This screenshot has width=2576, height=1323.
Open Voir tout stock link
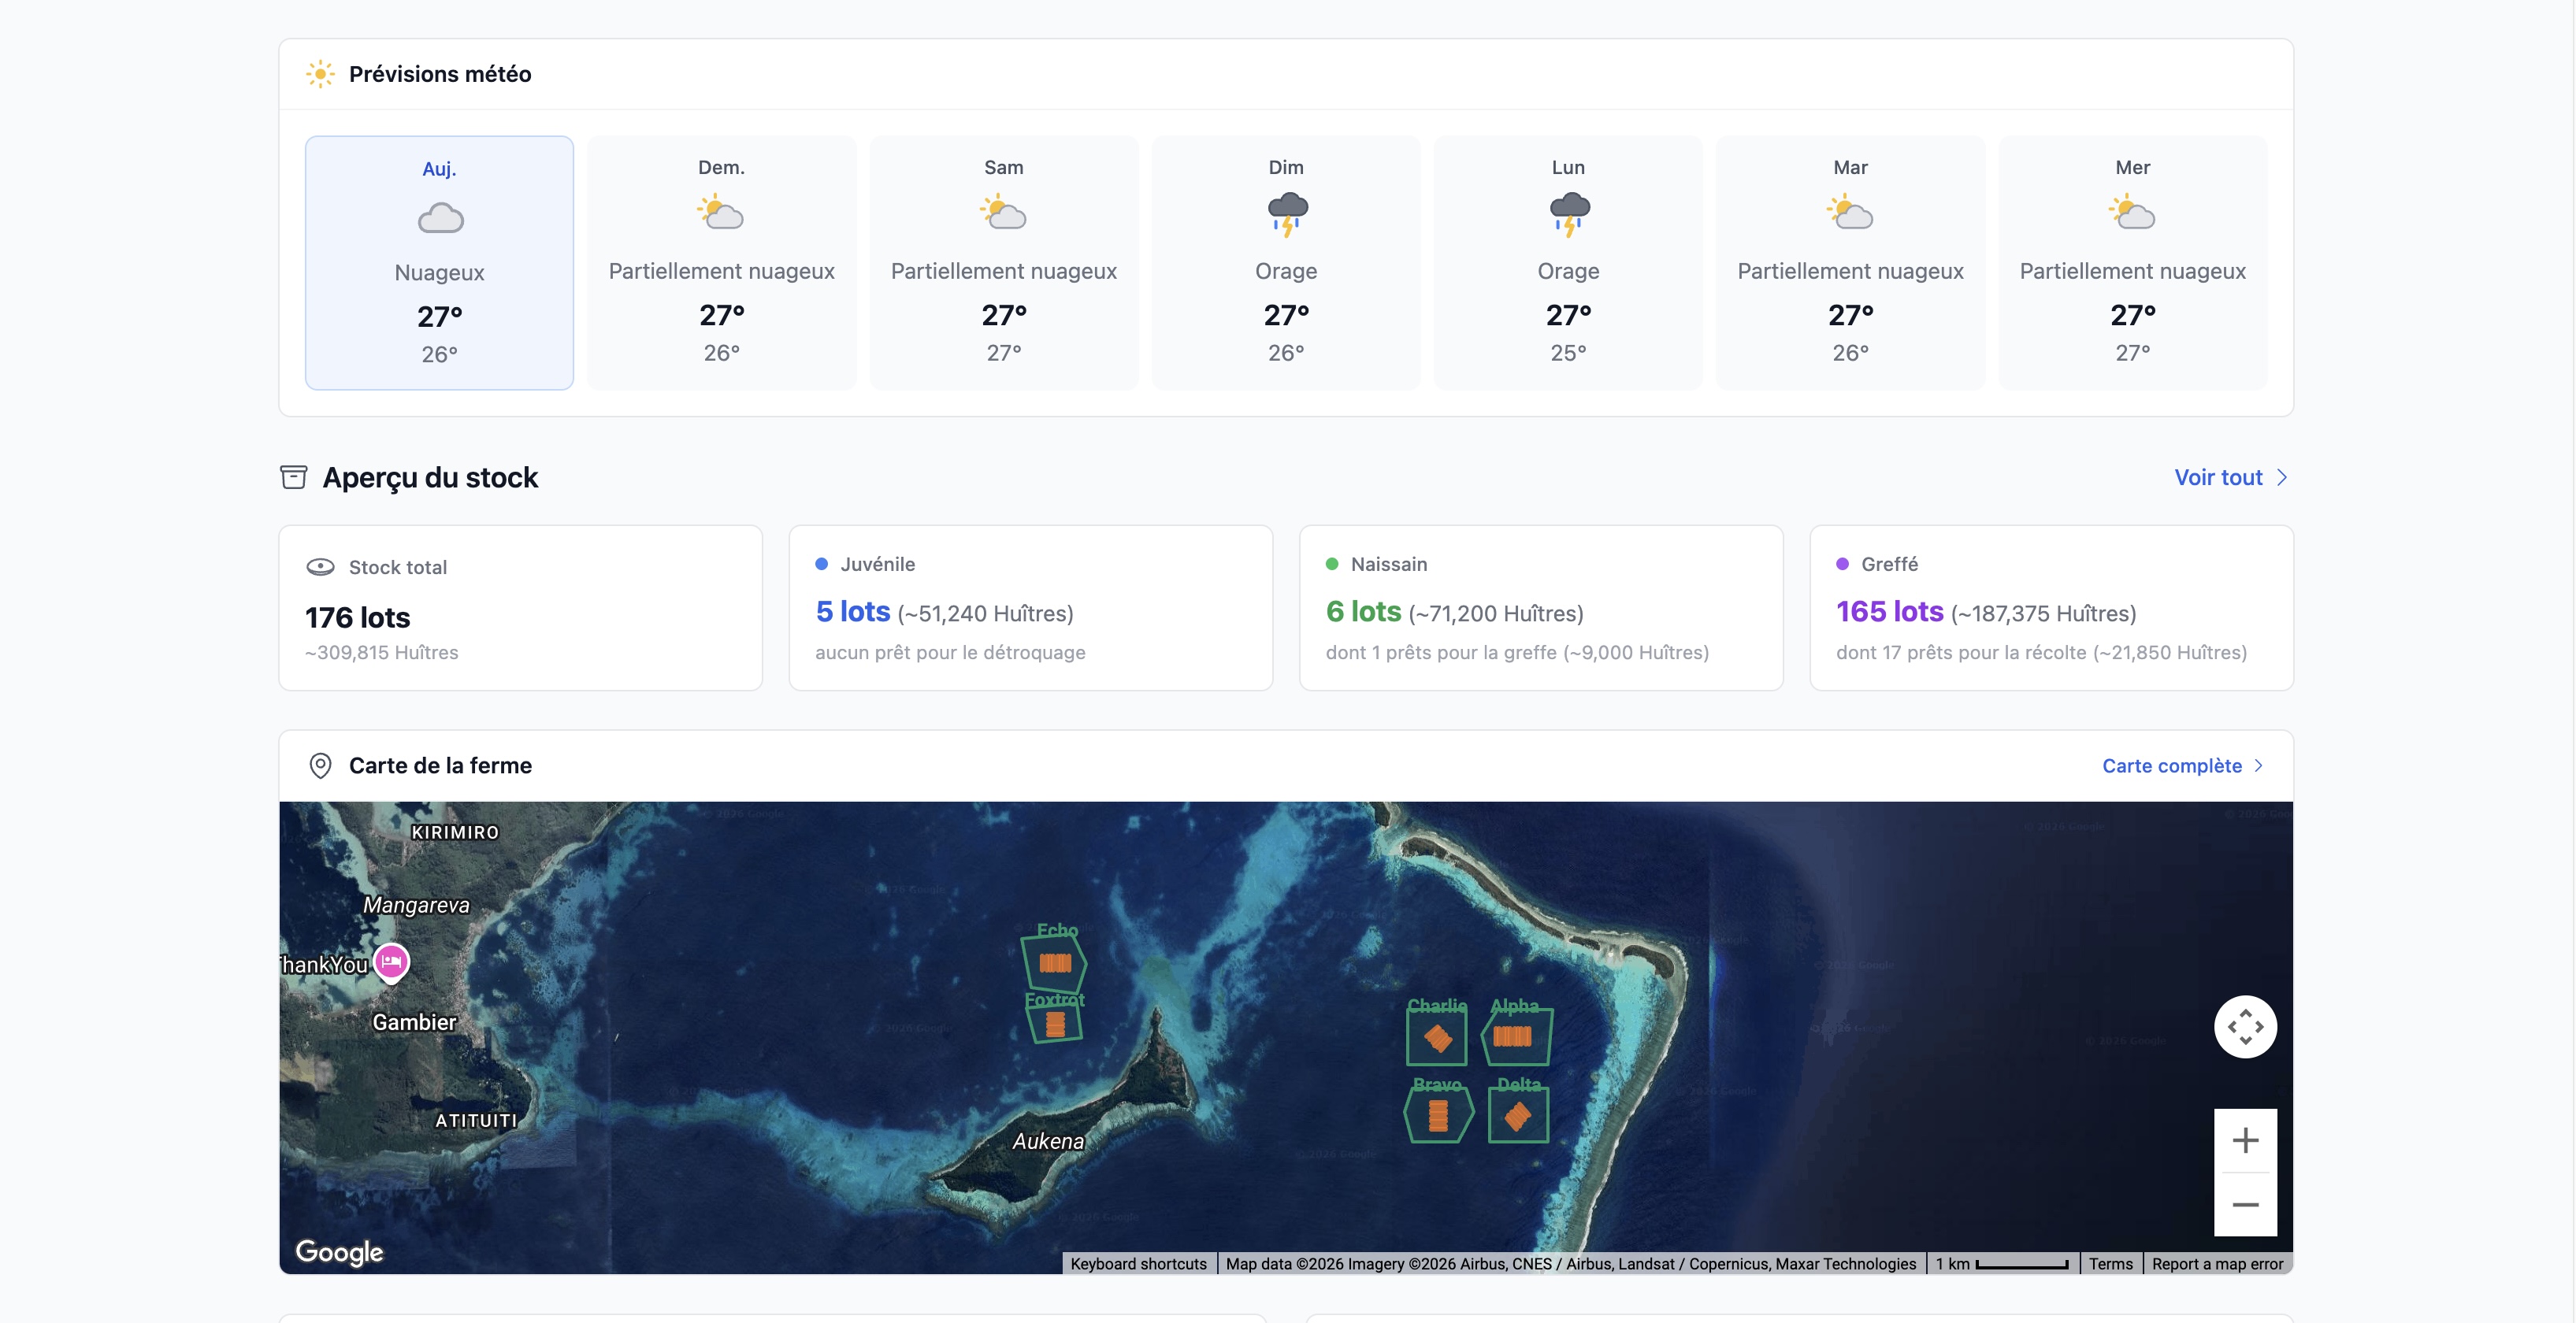point(2218,477)
